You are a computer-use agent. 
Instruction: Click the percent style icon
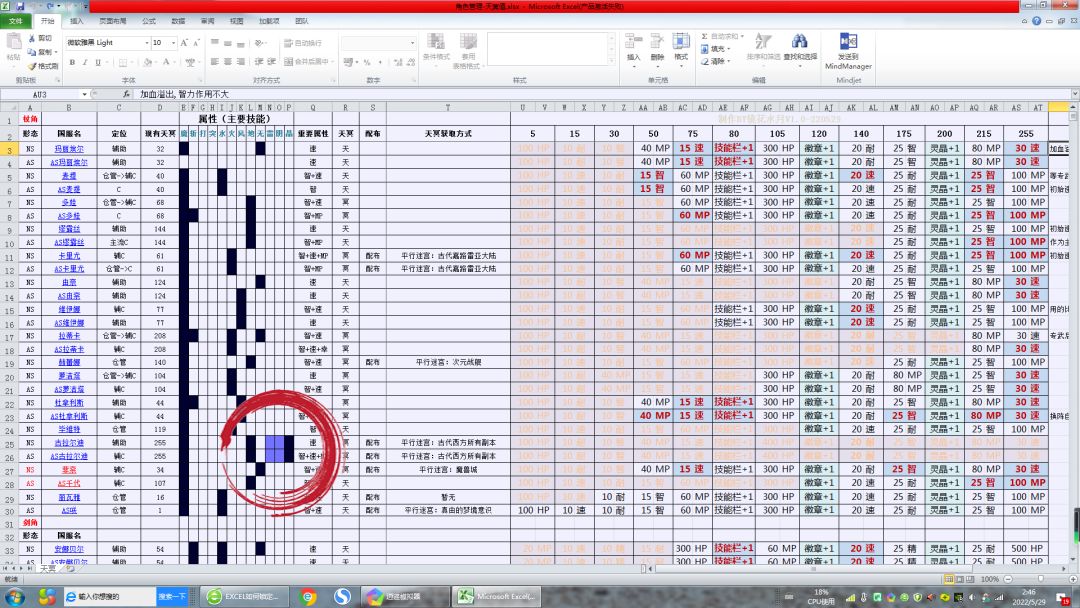click(x=366, y=62)
